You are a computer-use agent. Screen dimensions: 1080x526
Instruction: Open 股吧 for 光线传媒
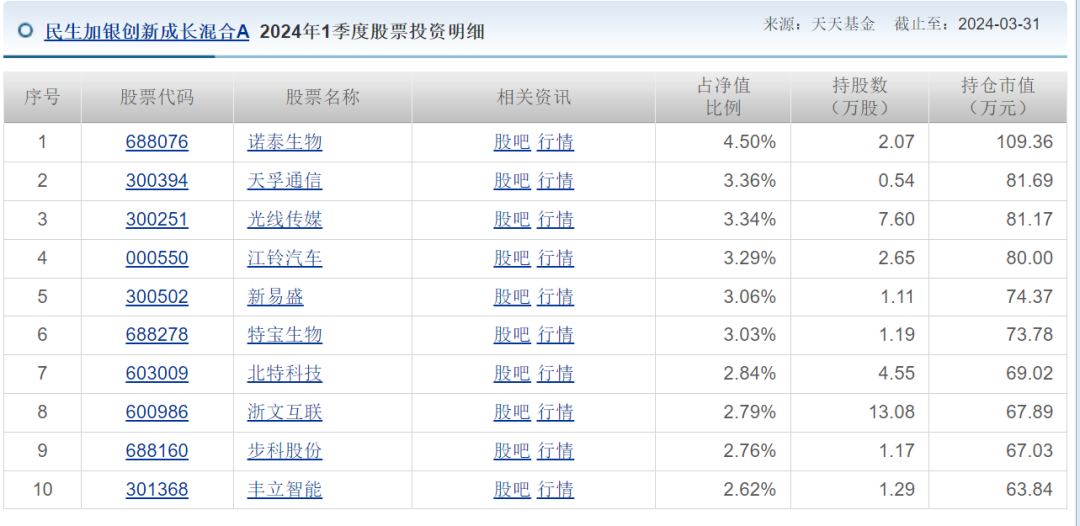[512, 220]
